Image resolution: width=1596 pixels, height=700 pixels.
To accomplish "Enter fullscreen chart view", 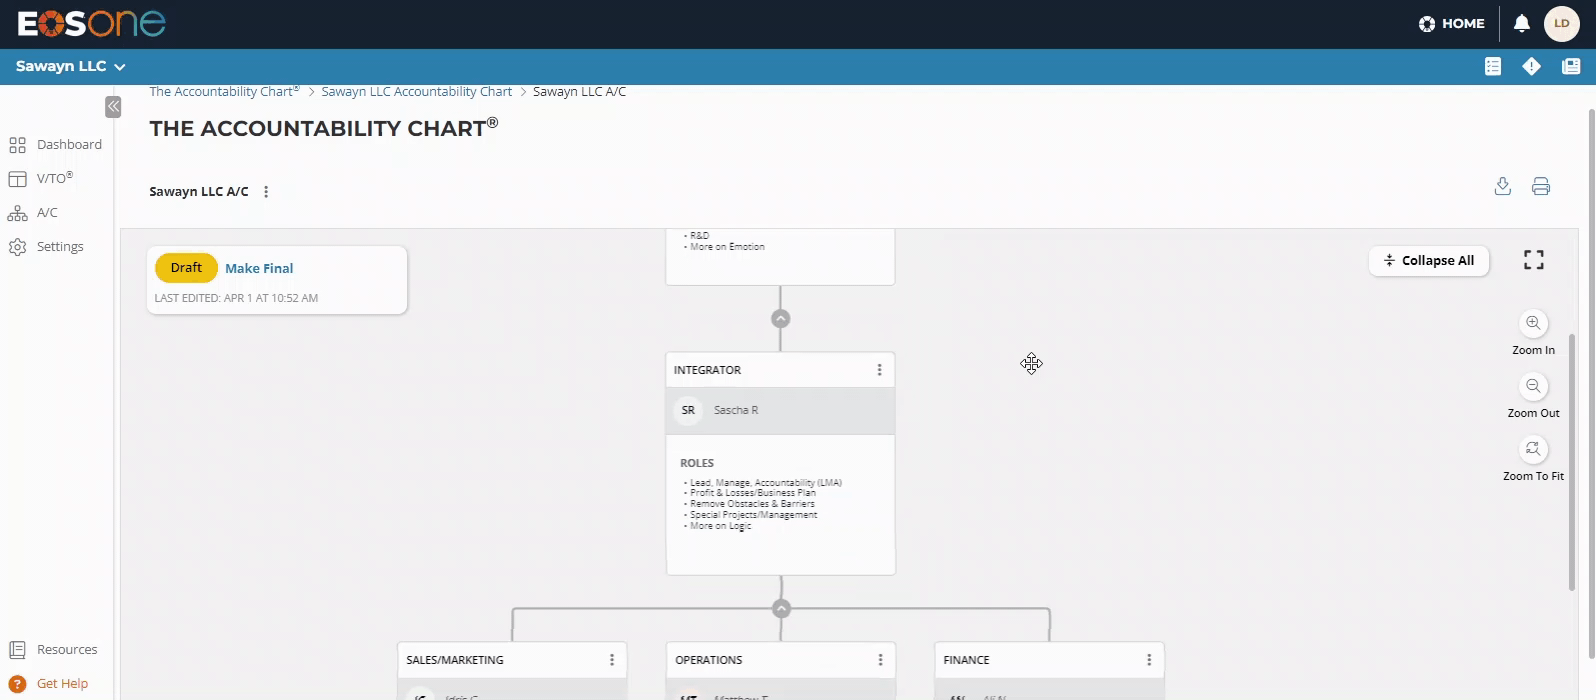I will [1534, 260].
